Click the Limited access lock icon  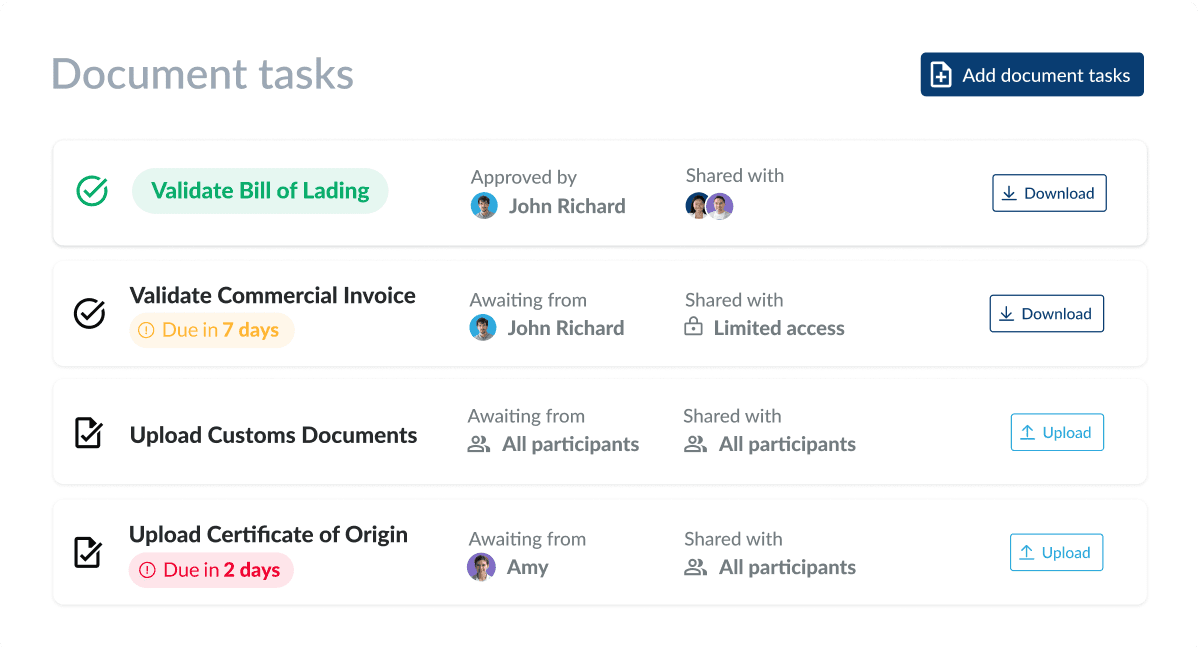(x=693, y=327)
